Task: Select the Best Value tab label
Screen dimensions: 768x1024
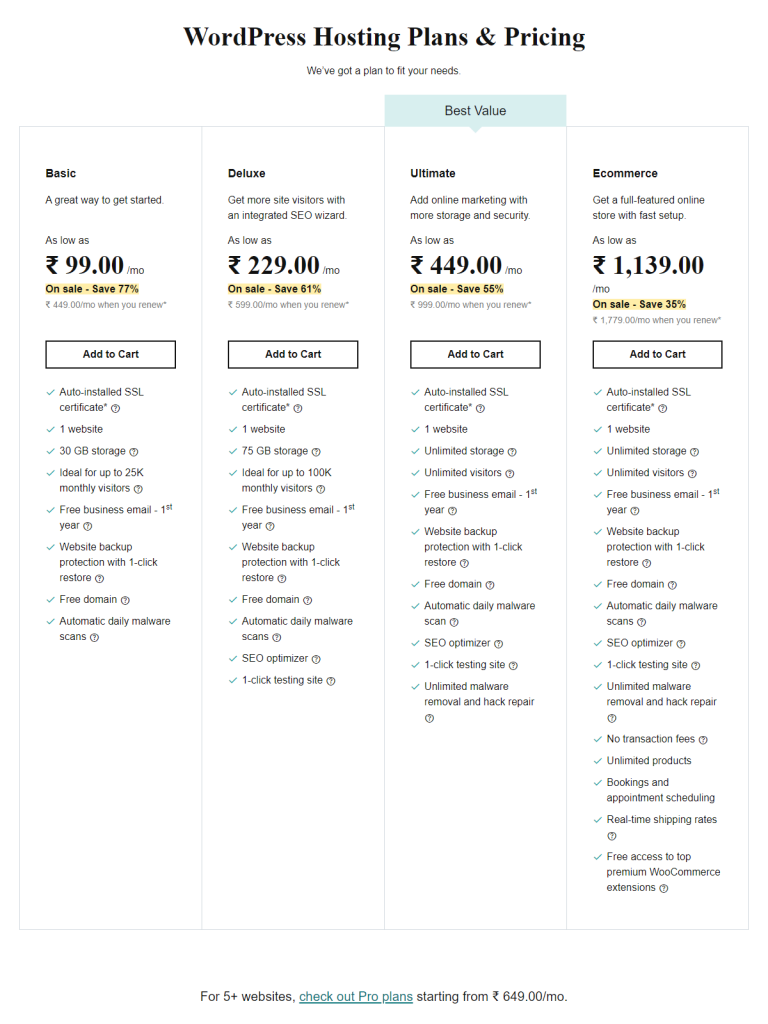Action: (x=475, y=111)
